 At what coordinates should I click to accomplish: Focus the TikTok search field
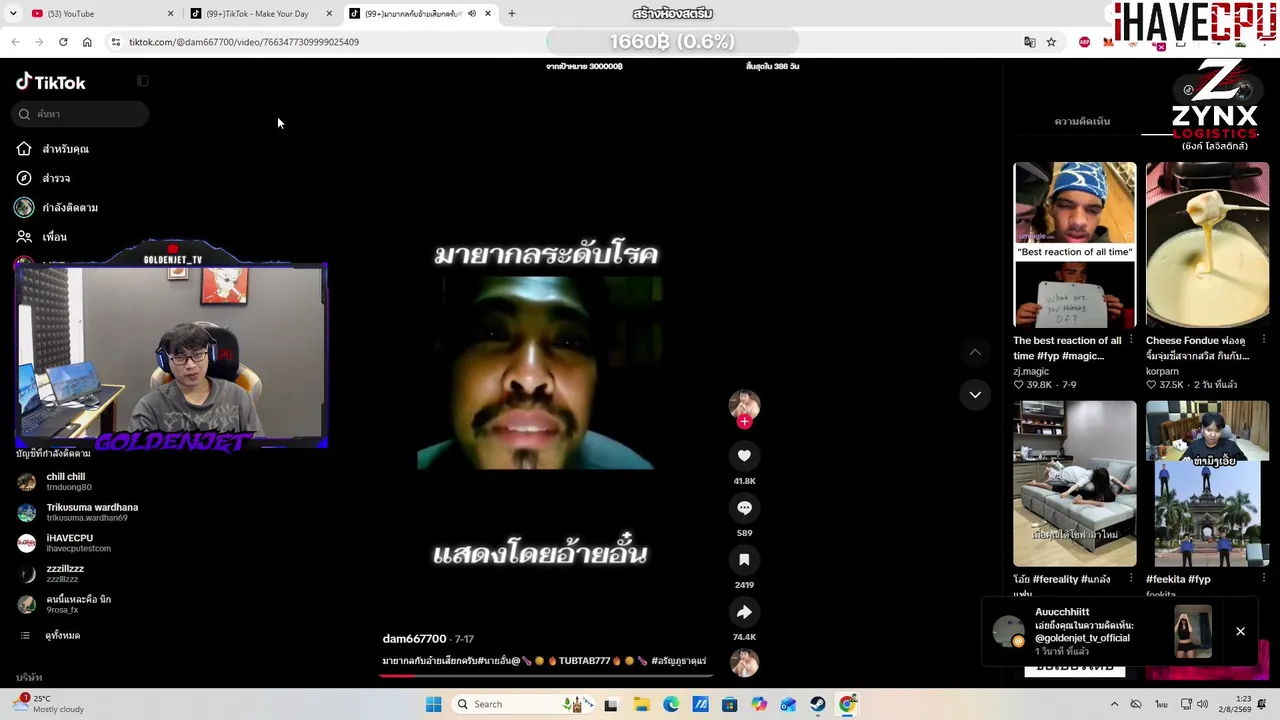tap(82, 114)
